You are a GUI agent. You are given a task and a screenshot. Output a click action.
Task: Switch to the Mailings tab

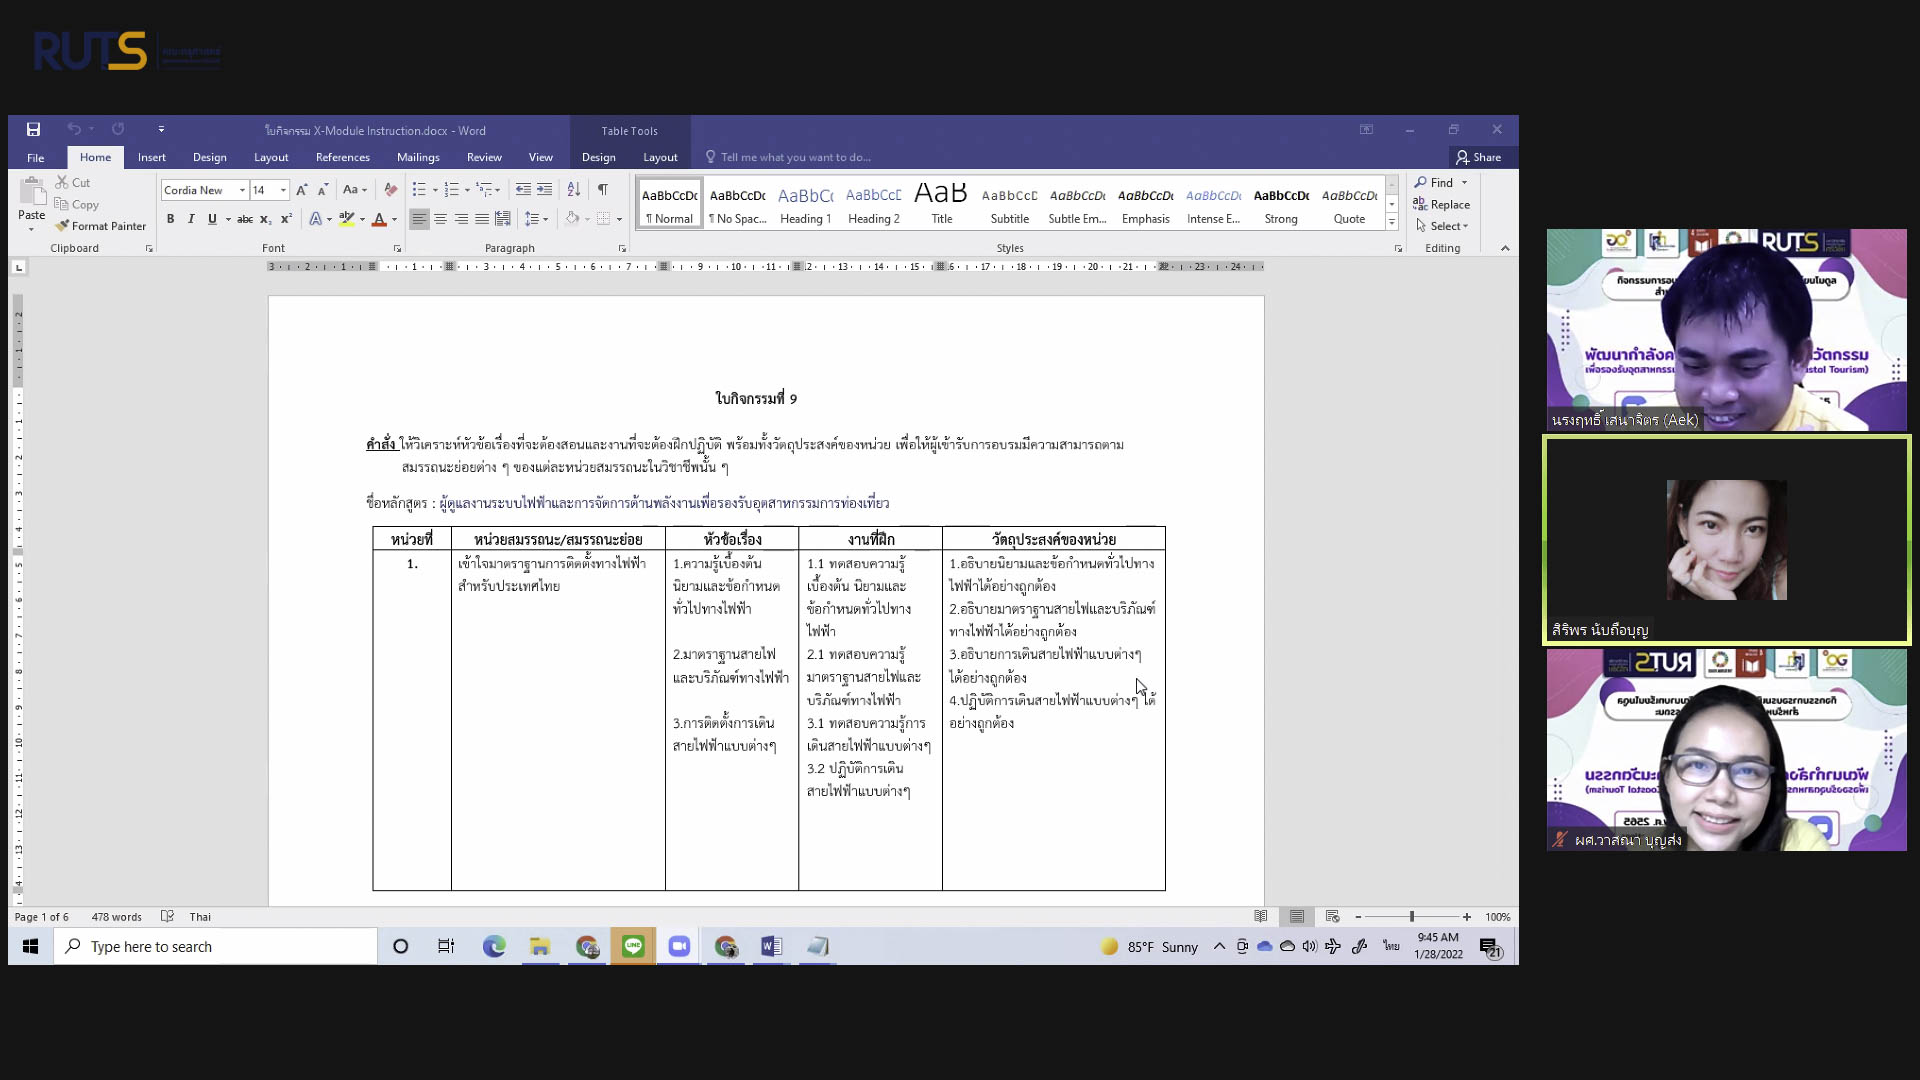[418, 157]
